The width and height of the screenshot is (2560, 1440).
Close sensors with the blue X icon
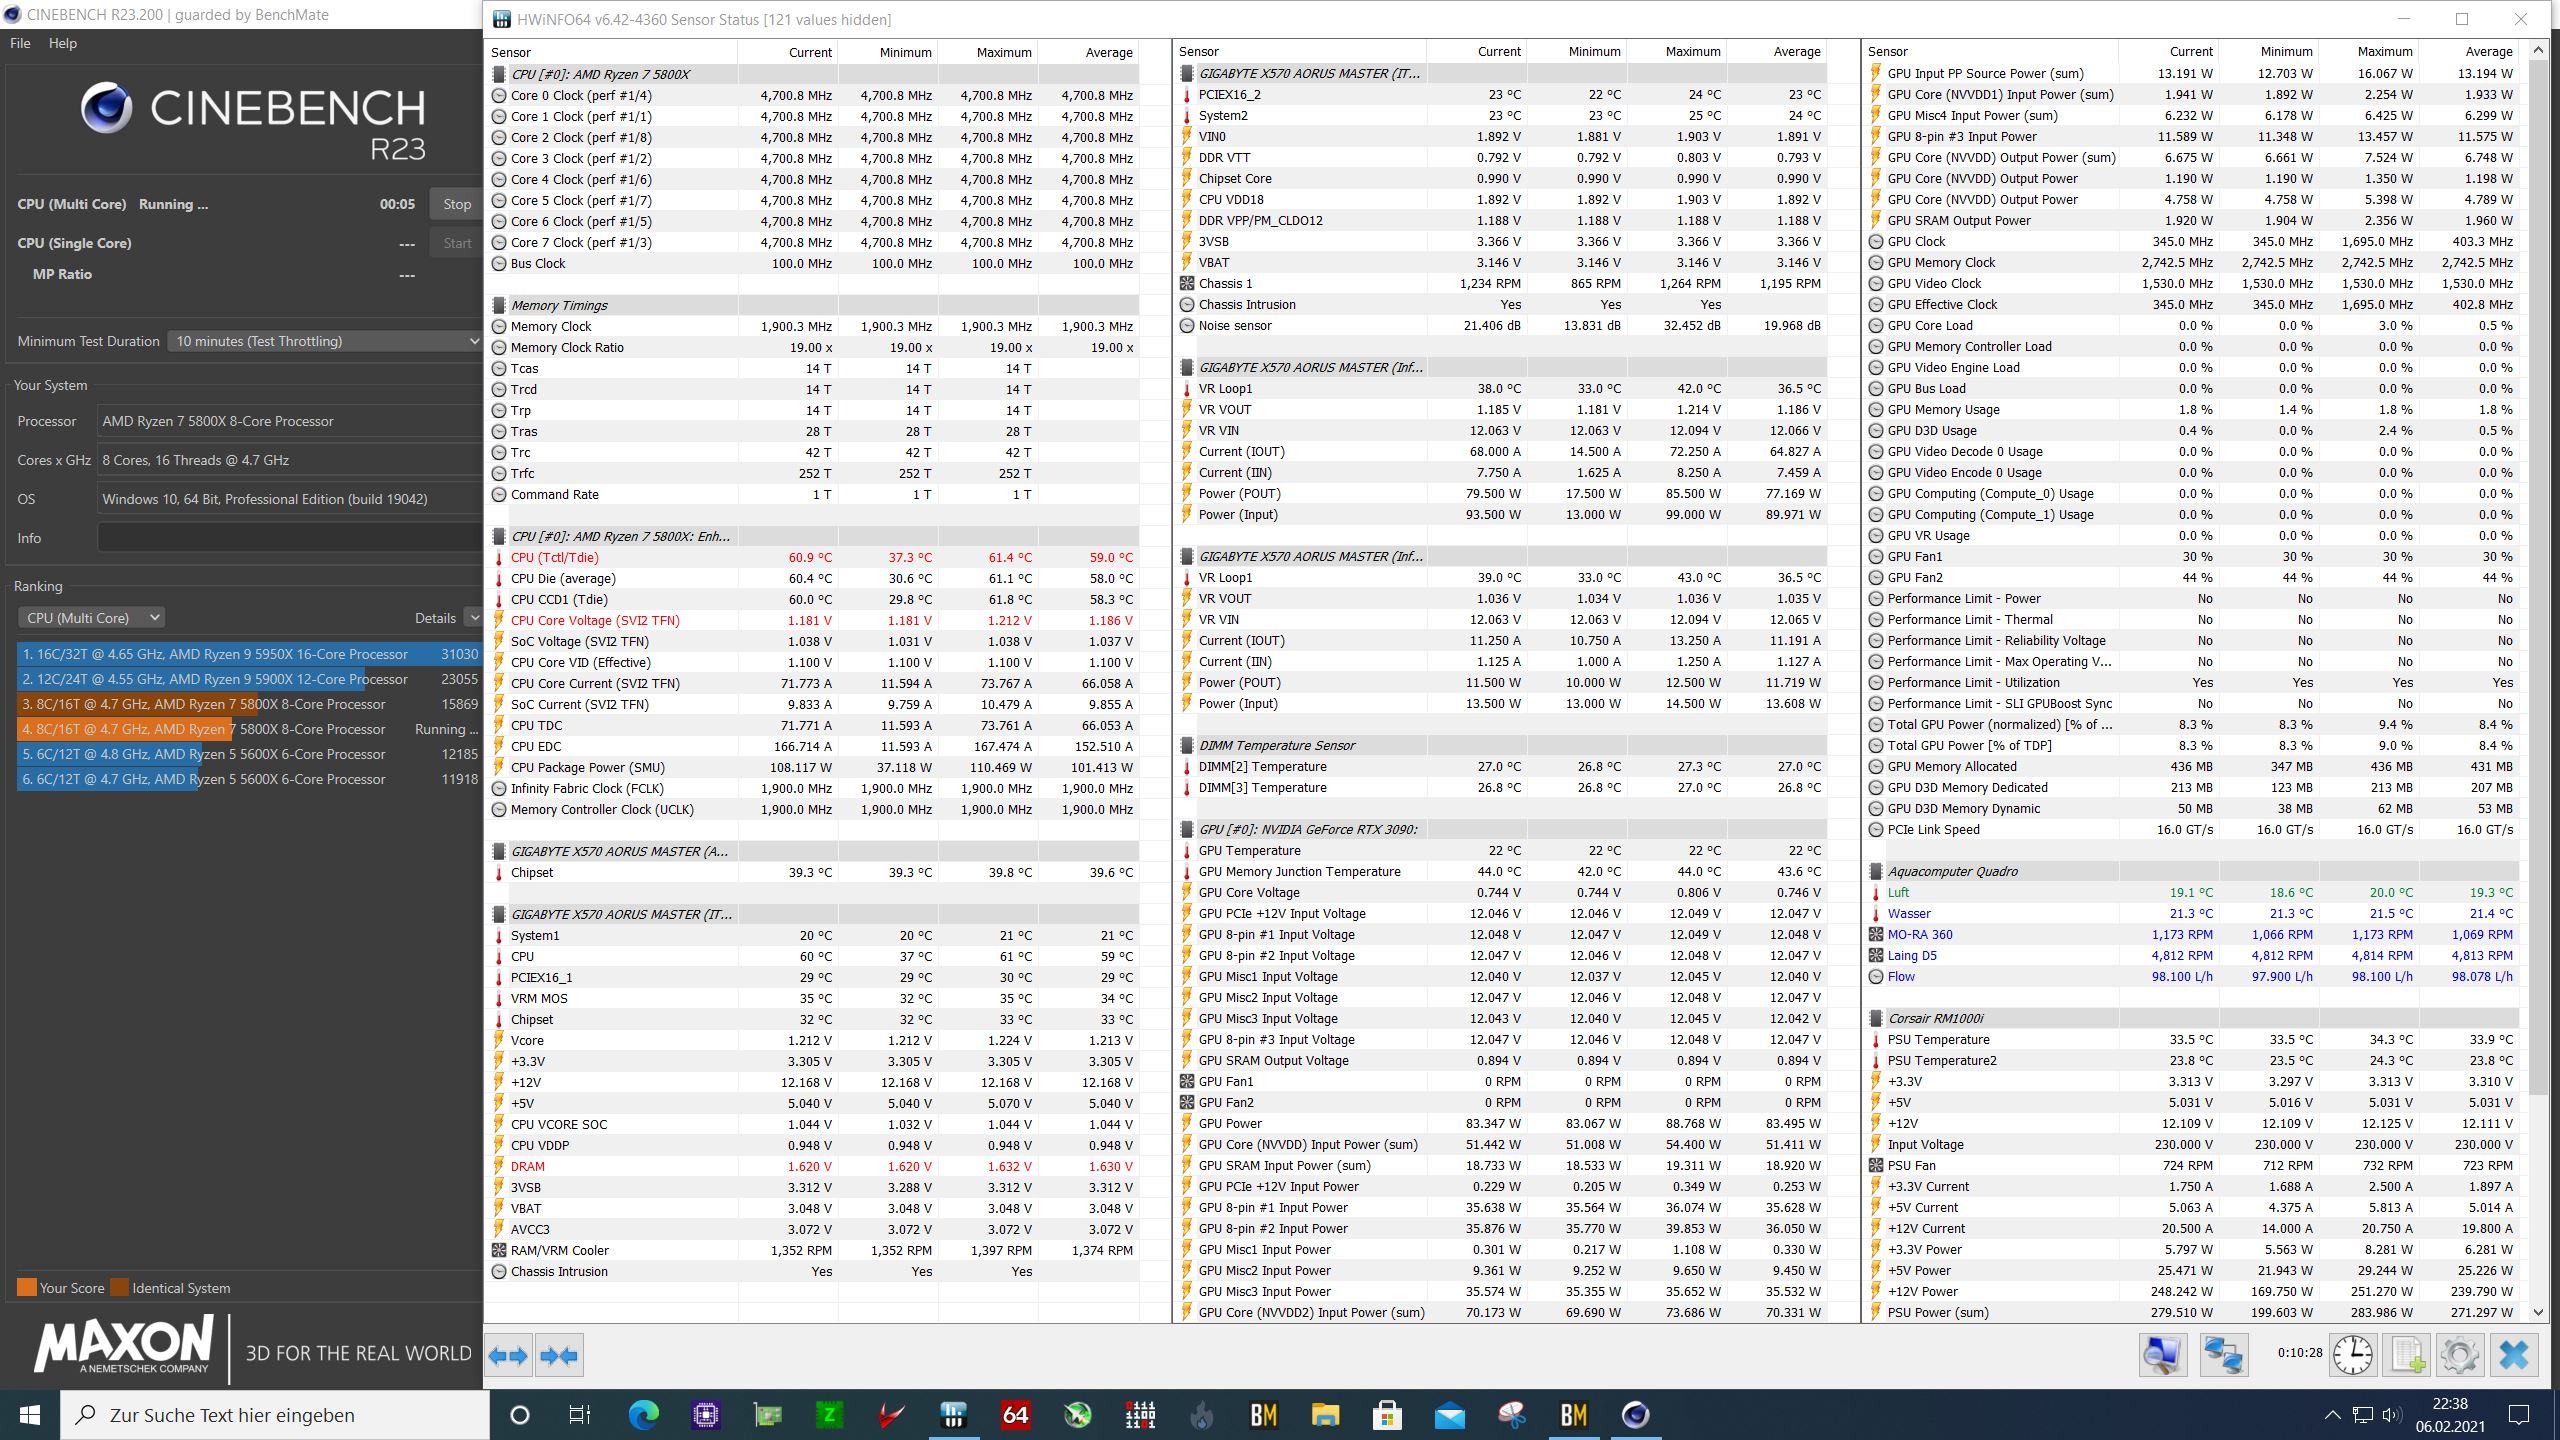pos(2514,1356)
